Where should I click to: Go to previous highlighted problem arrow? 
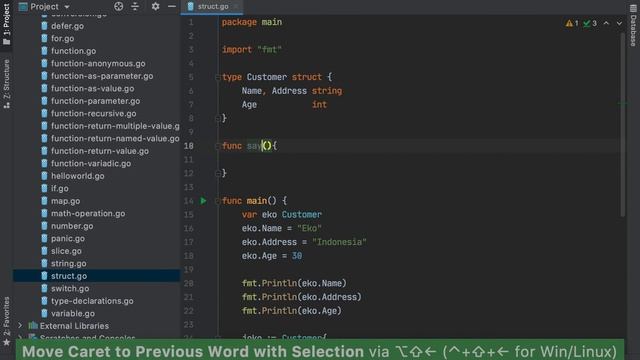tap(607, 23)
